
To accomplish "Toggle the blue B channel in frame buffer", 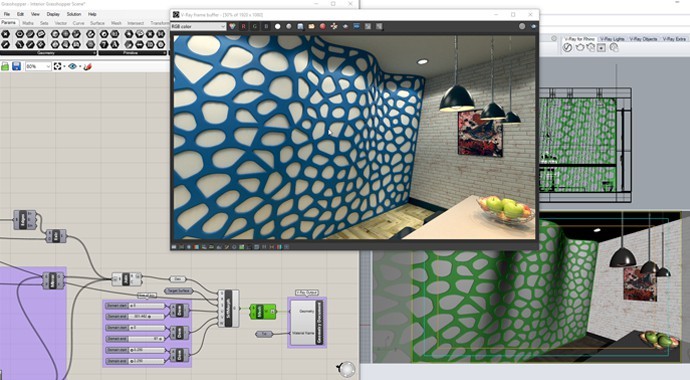I will 266,26.
